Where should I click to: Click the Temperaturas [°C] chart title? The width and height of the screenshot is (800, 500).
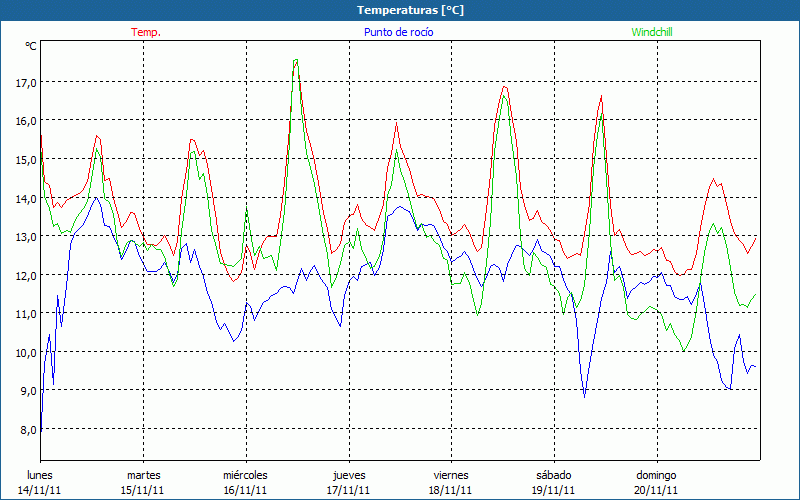pos(410,9)
